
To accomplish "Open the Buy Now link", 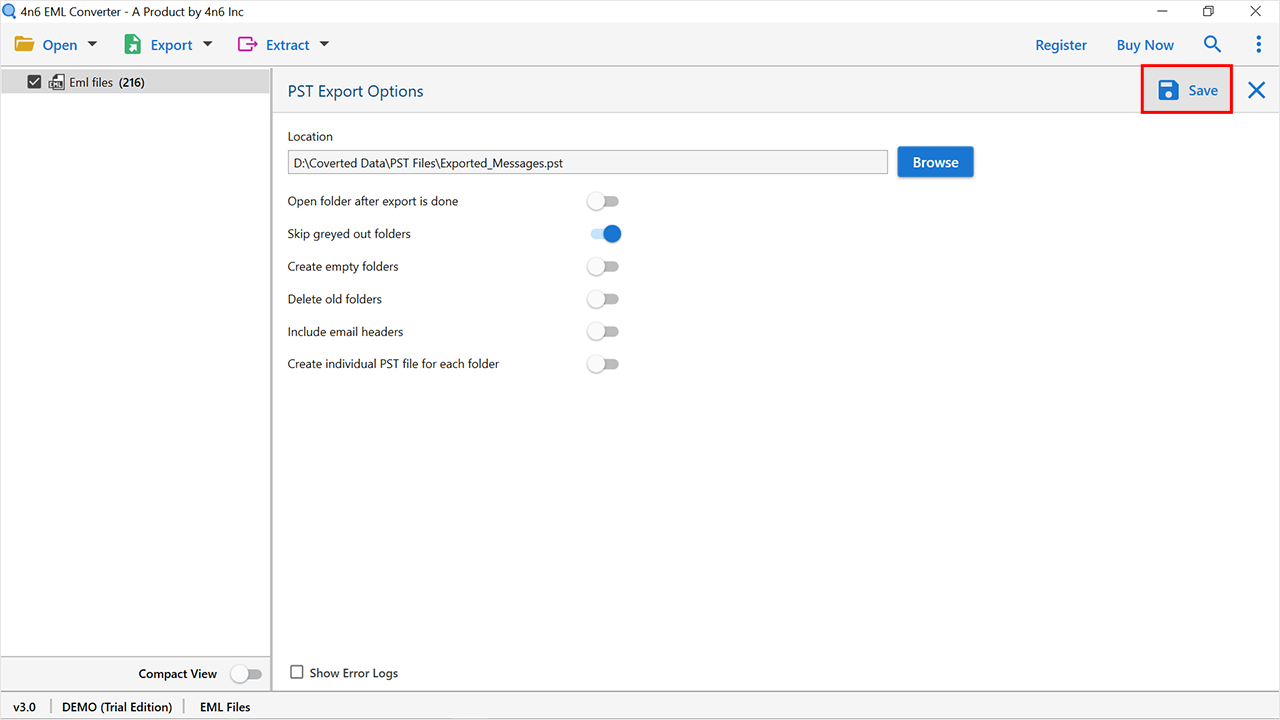I will (x=1145, y=44).
